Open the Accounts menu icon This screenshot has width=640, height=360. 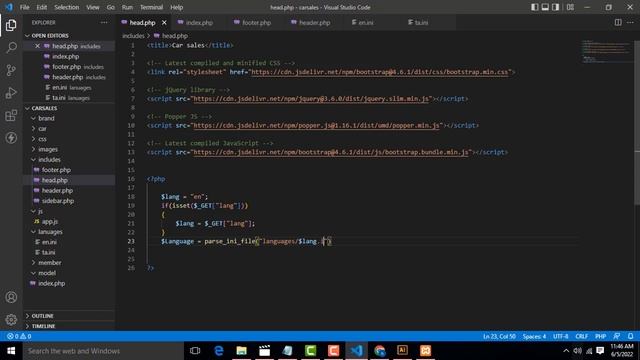pos(11,297)
